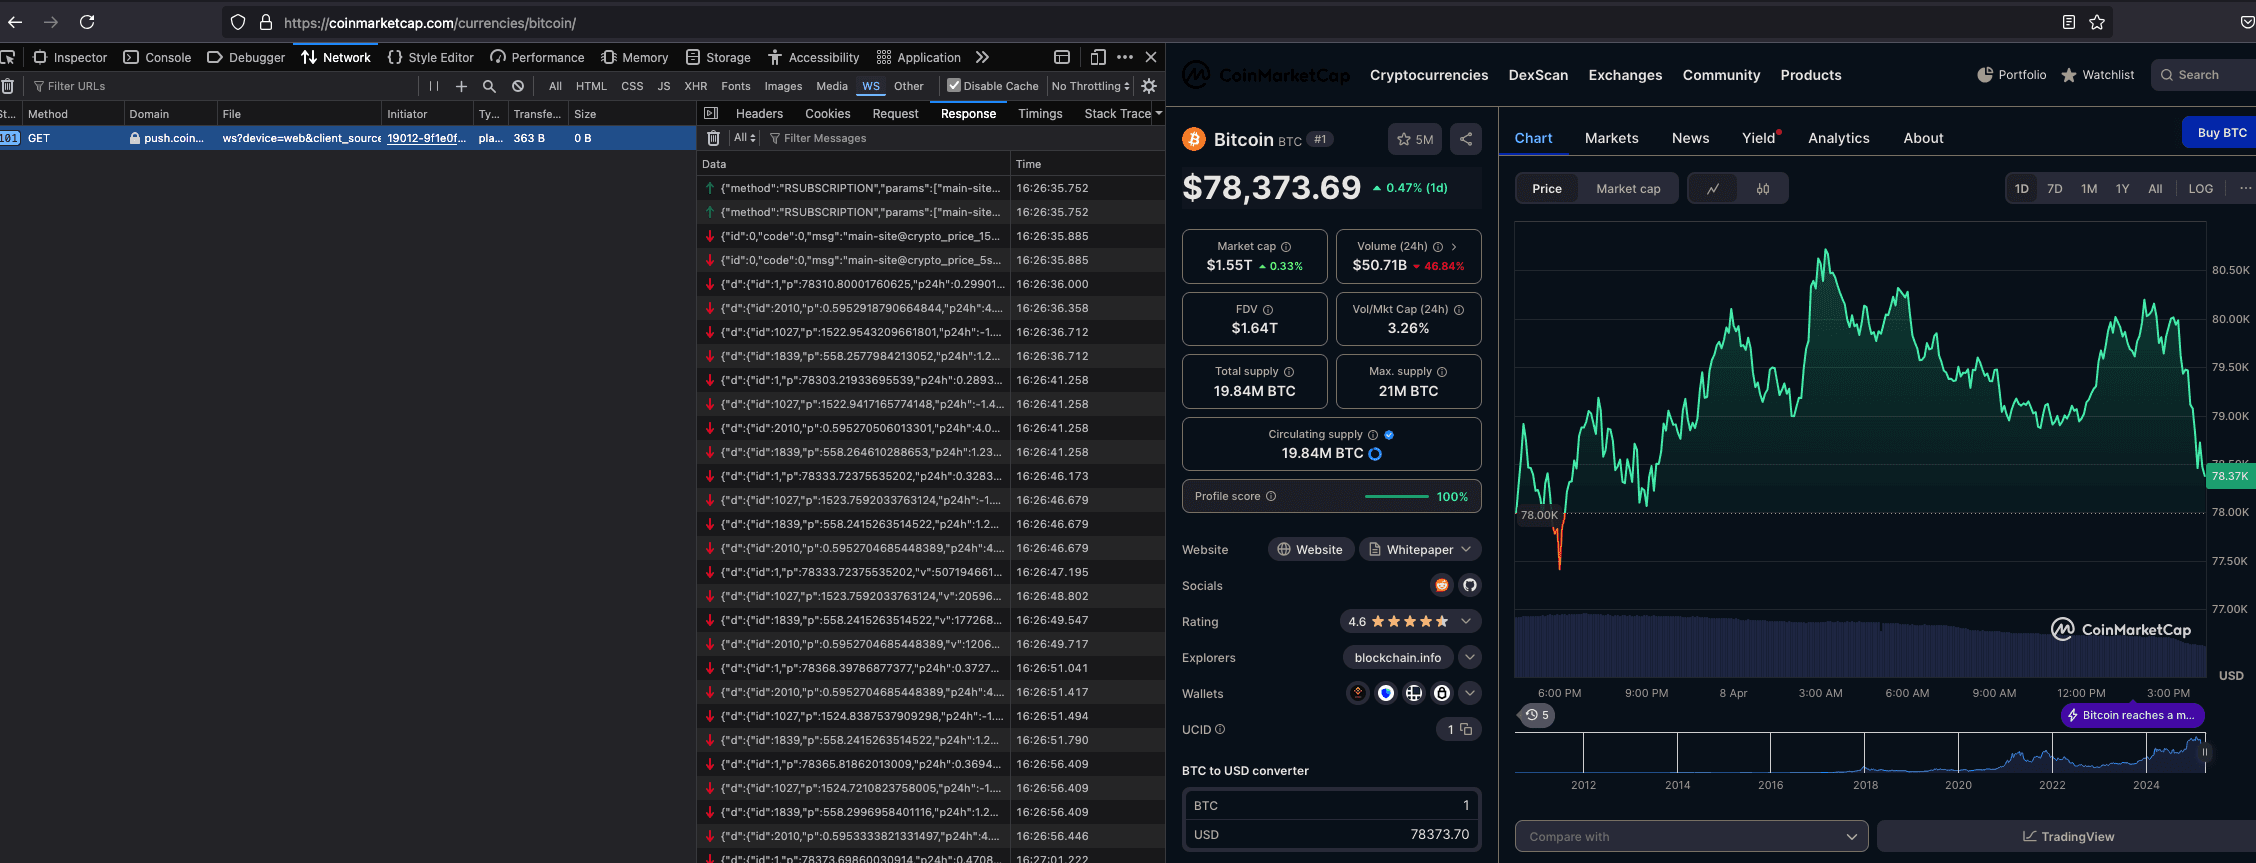The width and height of the screenshot is (2256, 863).
Task: Set the chart range to 1M
Action: (2089, 188)
